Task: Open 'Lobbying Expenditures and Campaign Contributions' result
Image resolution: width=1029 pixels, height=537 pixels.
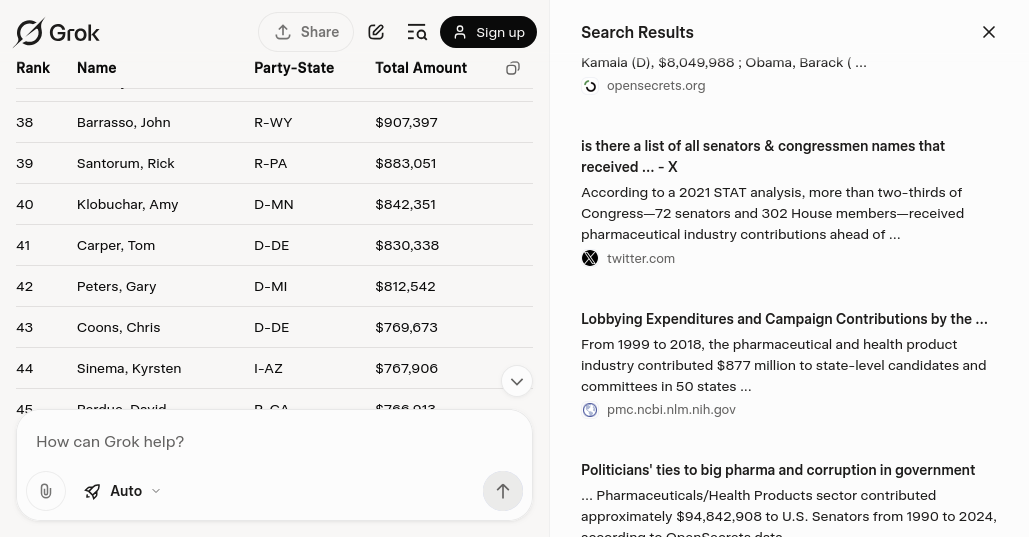Action: coord(784,319)
